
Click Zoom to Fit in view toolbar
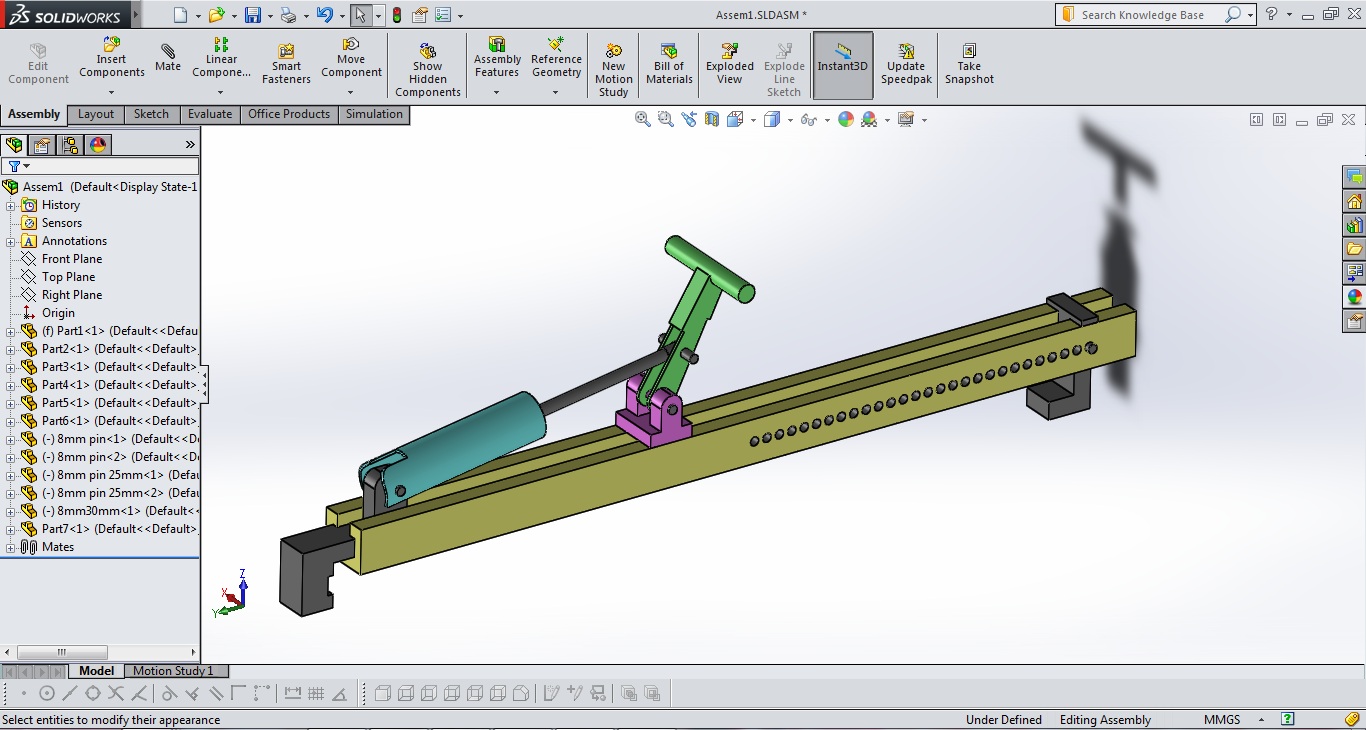point(643,119)
